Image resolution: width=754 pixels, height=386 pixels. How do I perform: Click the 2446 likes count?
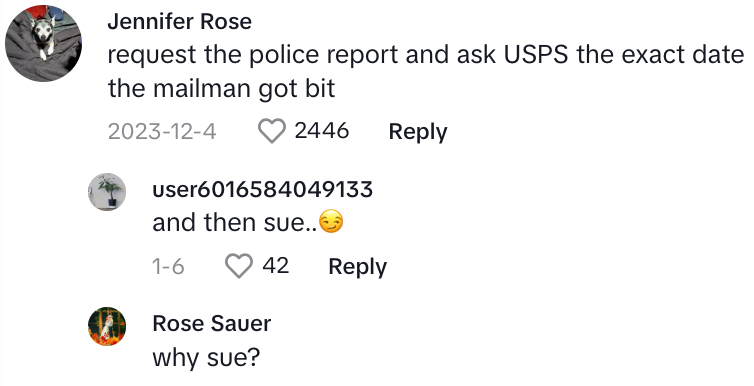(x=322, y=131)
